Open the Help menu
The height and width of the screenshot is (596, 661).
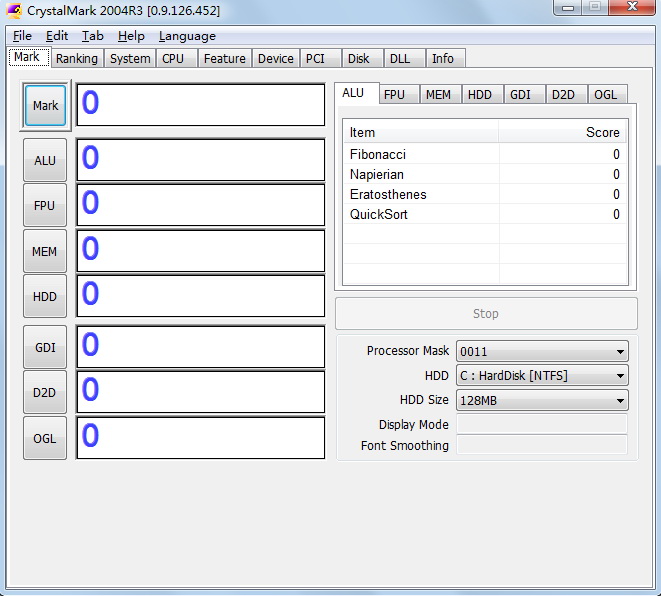click(x=131, y=36)
